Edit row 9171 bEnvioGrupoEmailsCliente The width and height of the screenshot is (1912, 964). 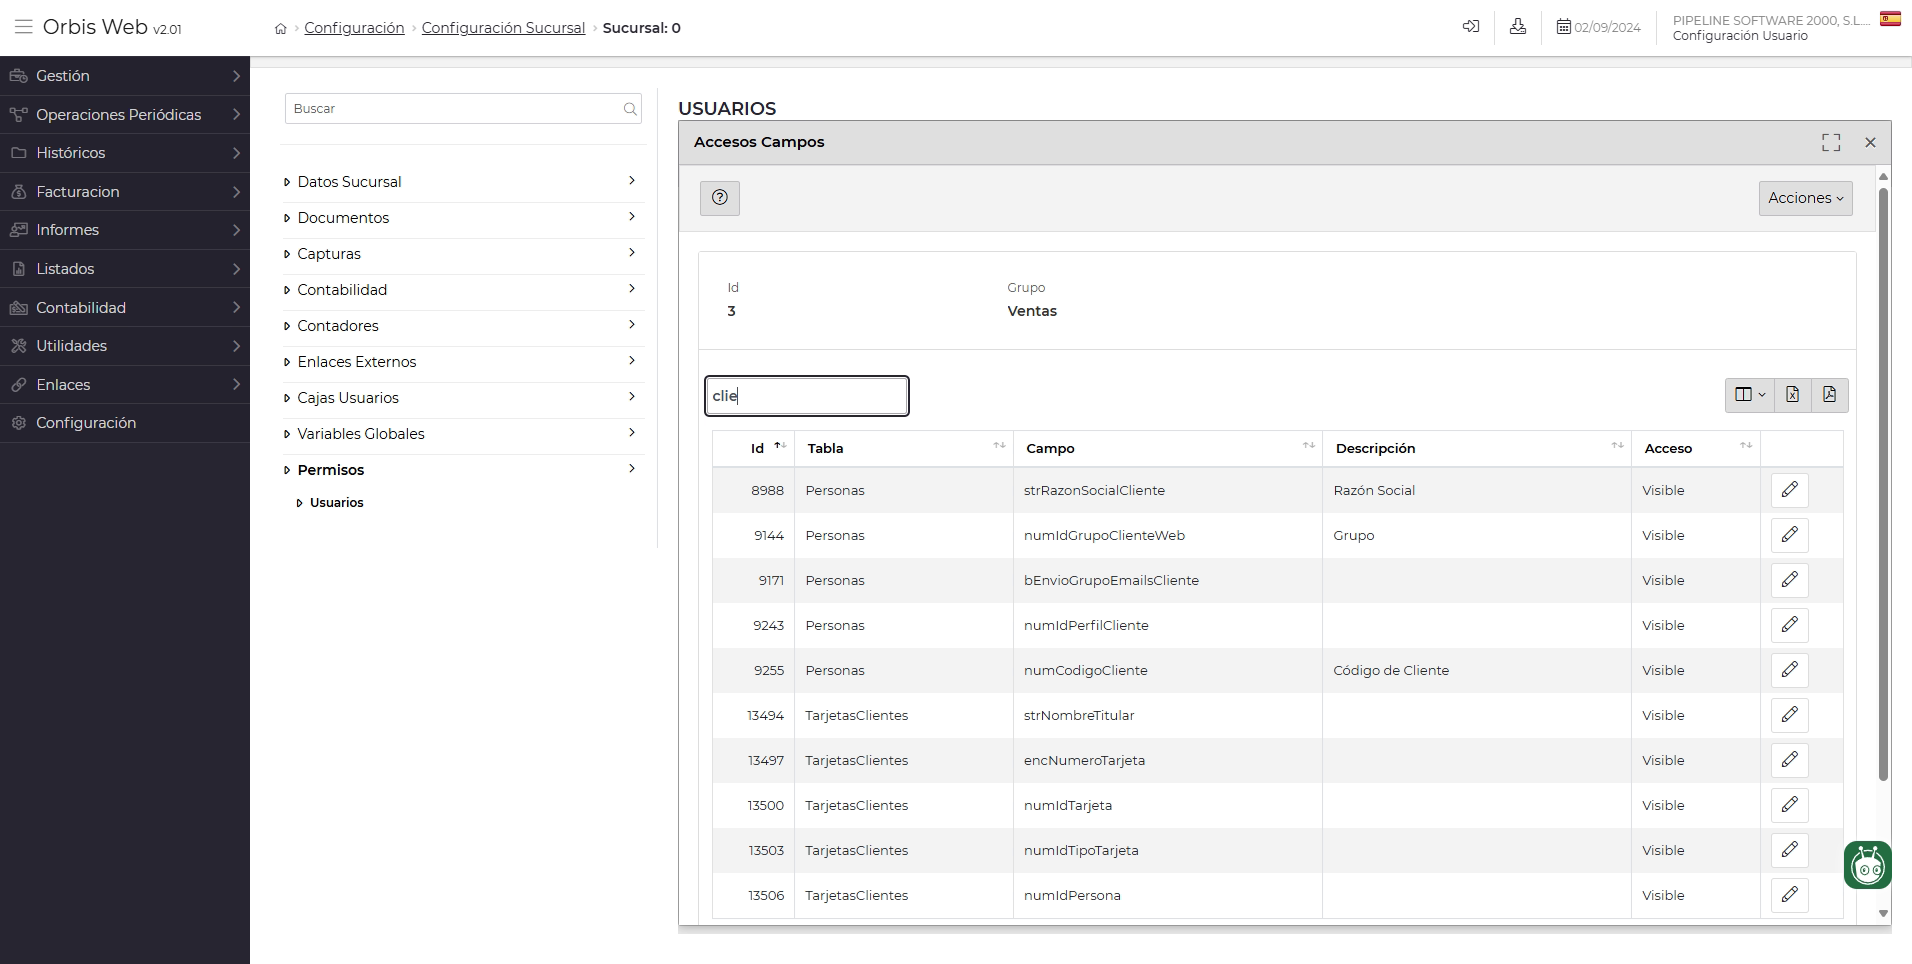pyautogui.click(x=1790, y=580)
